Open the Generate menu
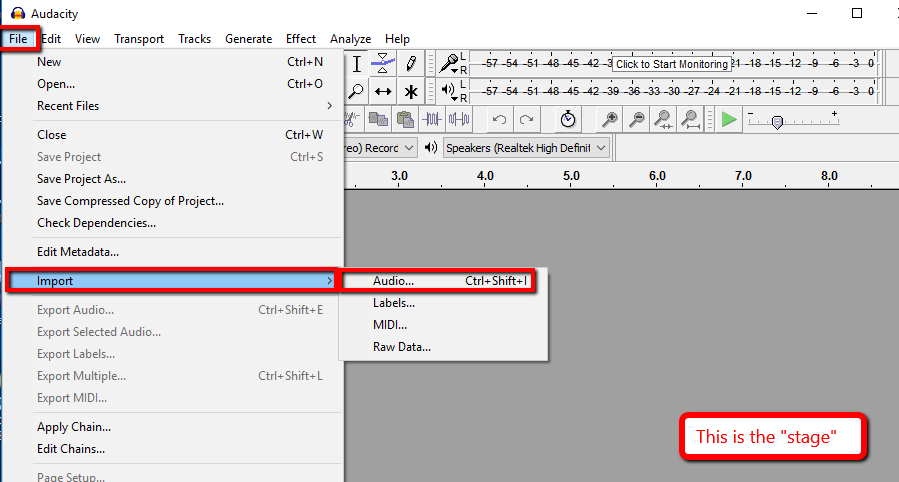Image resolution: width=899 pixels, height=482 pixels. coord(248,39)
